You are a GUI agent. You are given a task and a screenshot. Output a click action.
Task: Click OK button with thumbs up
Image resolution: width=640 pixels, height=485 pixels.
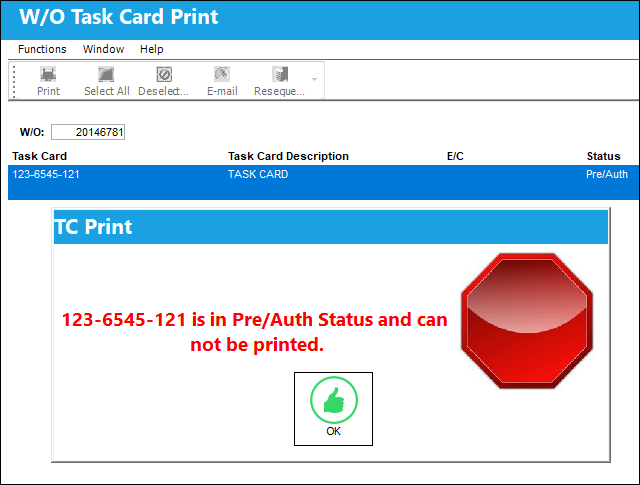coord(333,409)
